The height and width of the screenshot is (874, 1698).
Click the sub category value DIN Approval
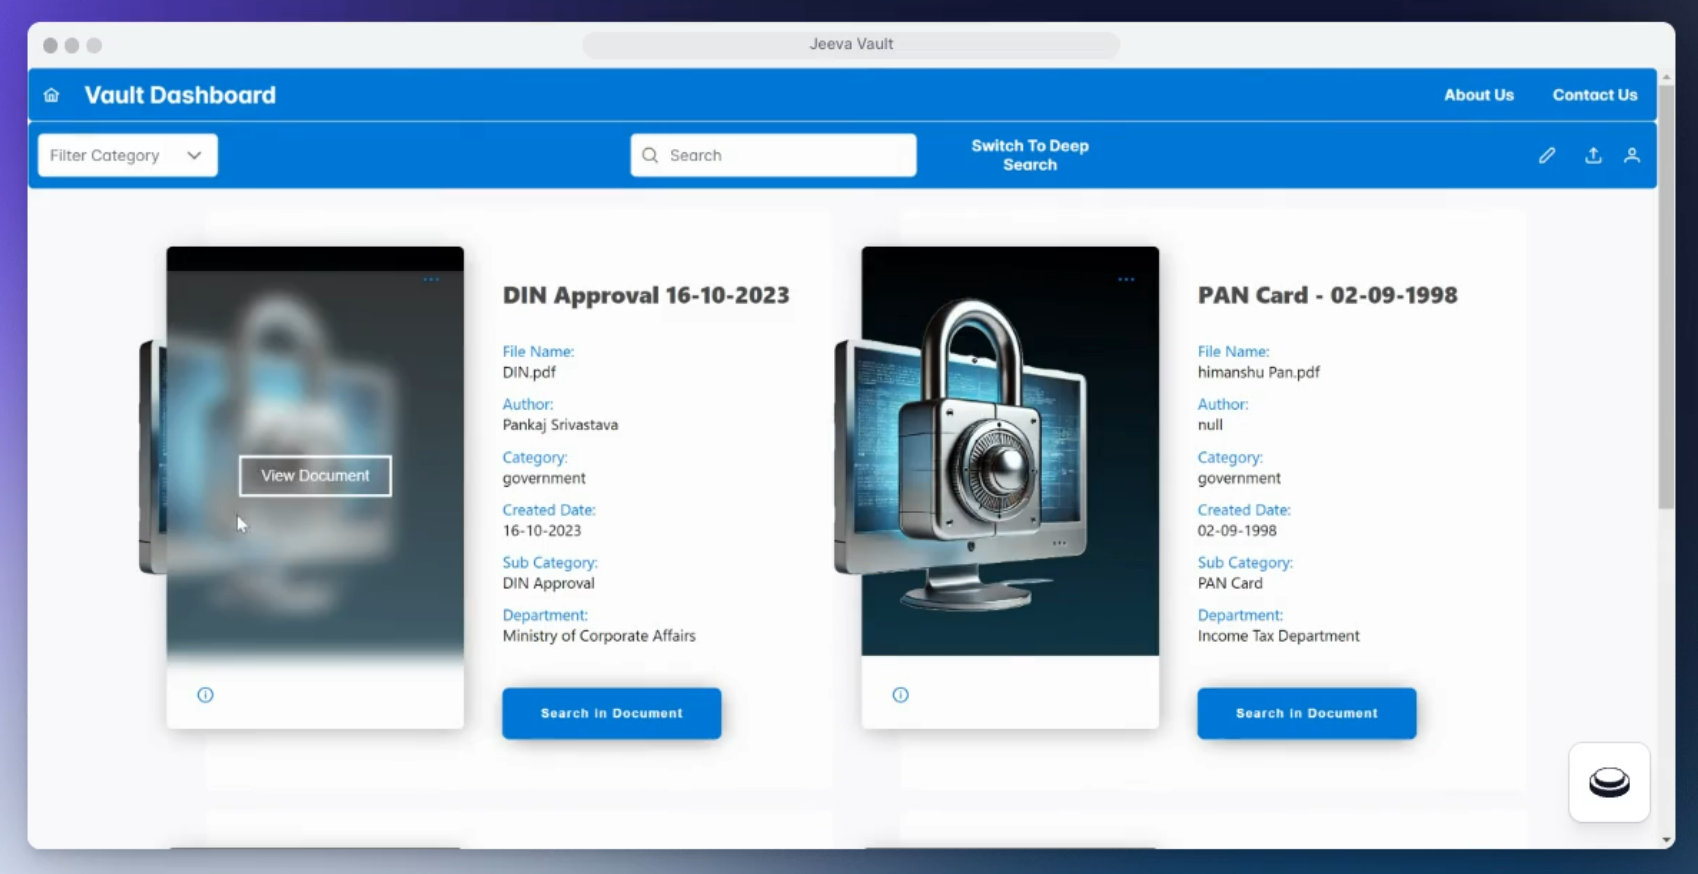point(548,583)
